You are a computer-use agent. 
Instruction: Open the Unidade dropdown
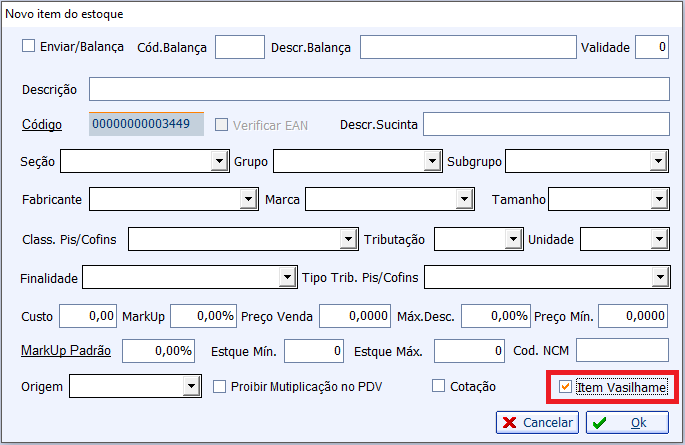click(x=657, y=239)
